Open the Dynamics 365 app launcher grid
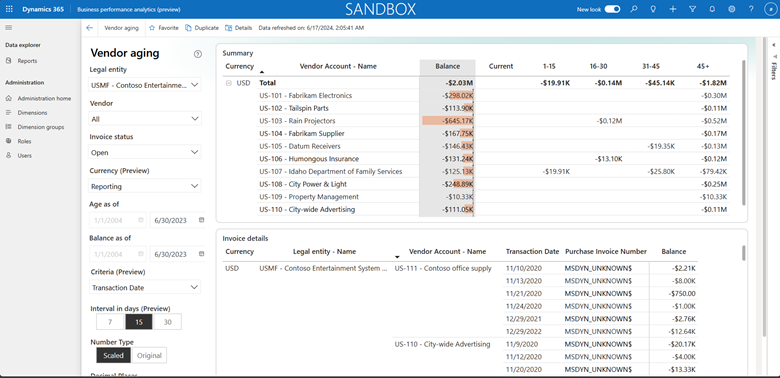This screenshot has height=378, width=780. pyautogui.click(x=9, y=9)
